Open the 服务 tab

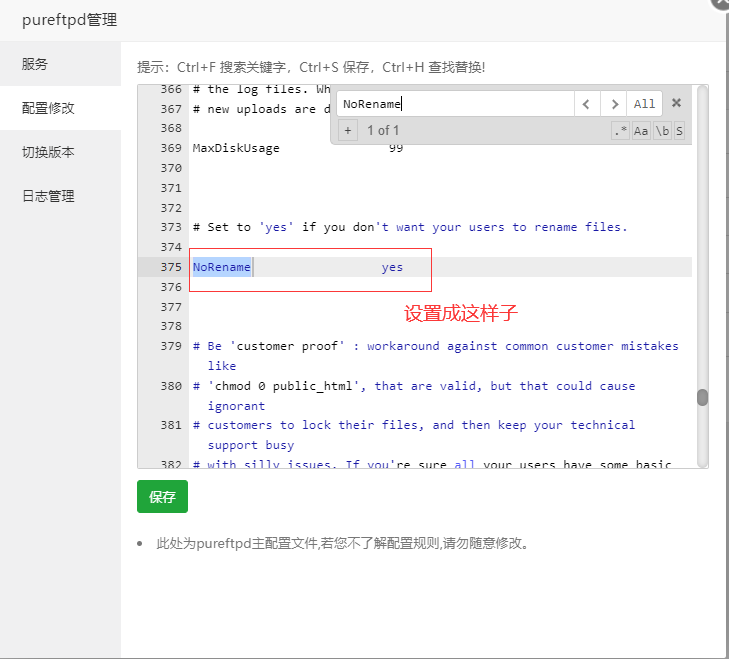(60, 64)
